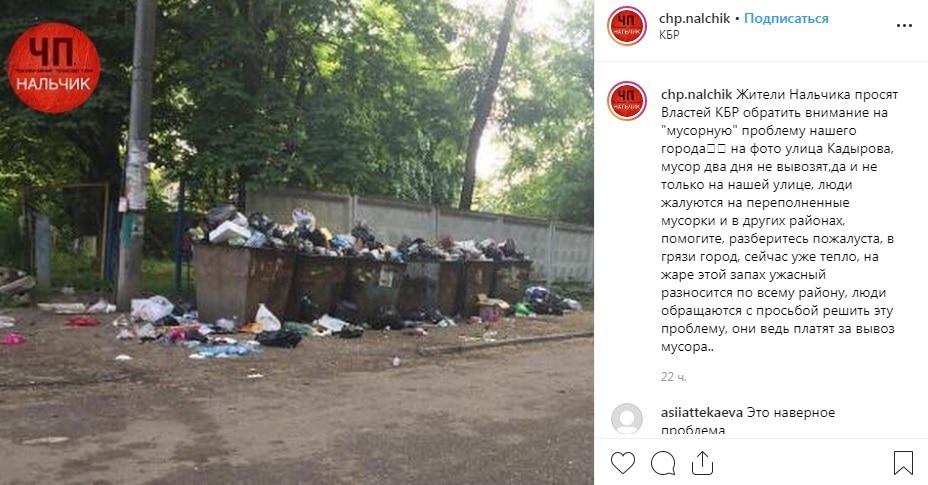Click the post caption text about мусорную проблему
Image resolution: width=928 pixels, height=485 pixels.
[779, 220]
